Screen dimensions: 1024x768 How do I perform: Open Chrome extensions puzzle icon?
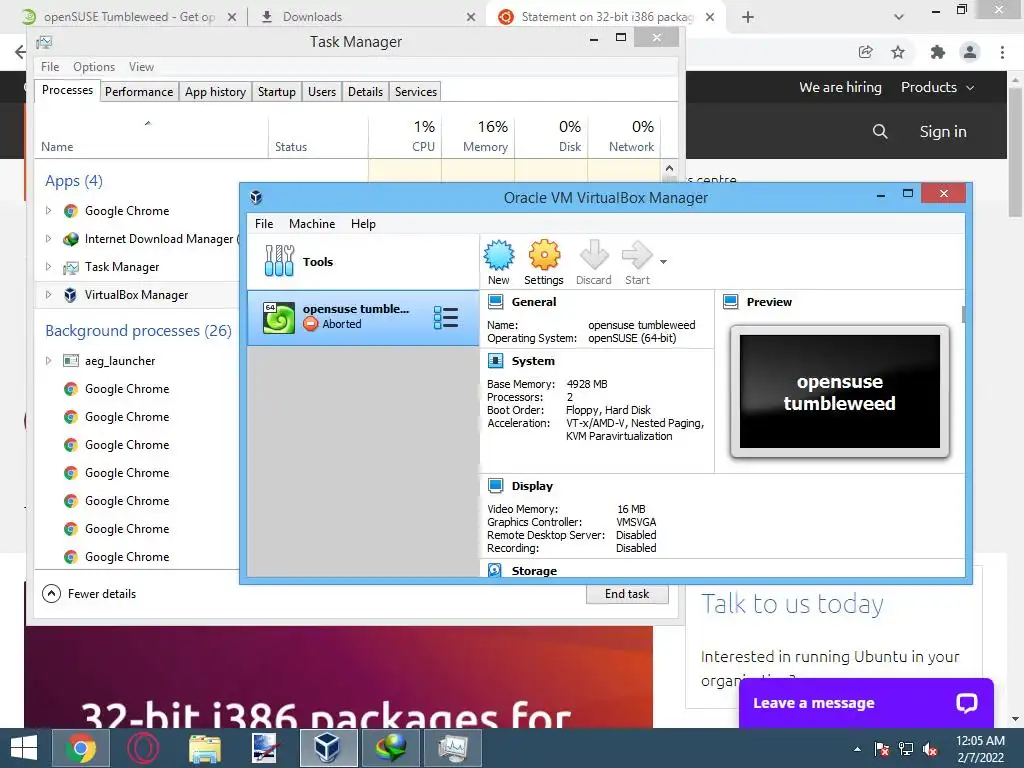tap(937, 52)
